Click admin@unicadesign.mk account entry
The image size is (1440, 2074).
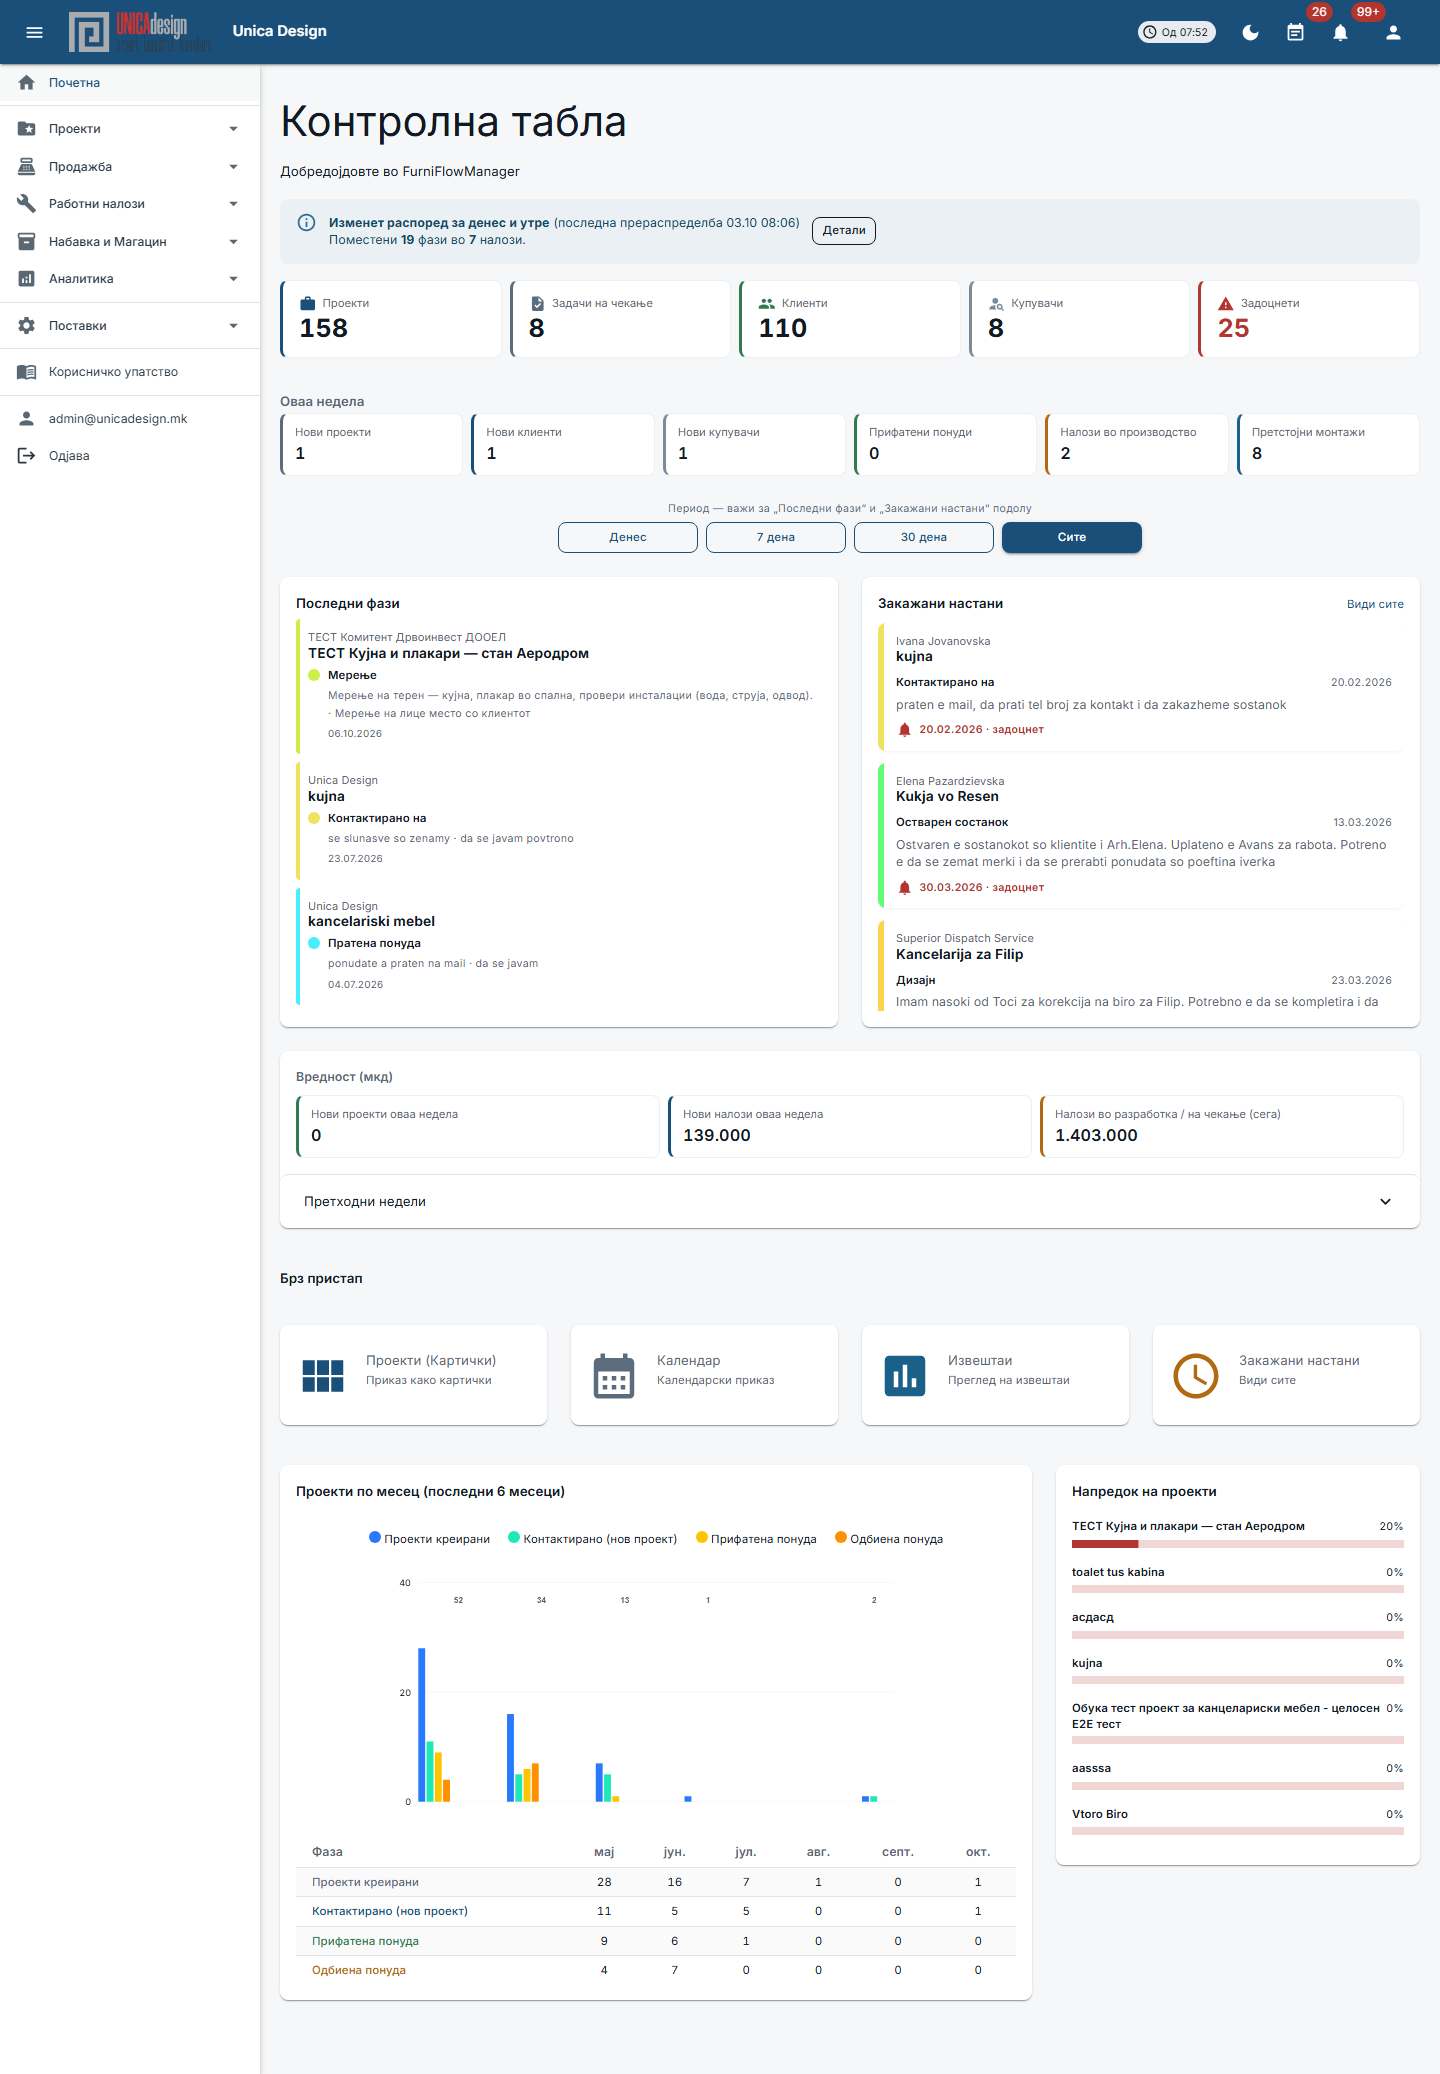coord(130,419)
